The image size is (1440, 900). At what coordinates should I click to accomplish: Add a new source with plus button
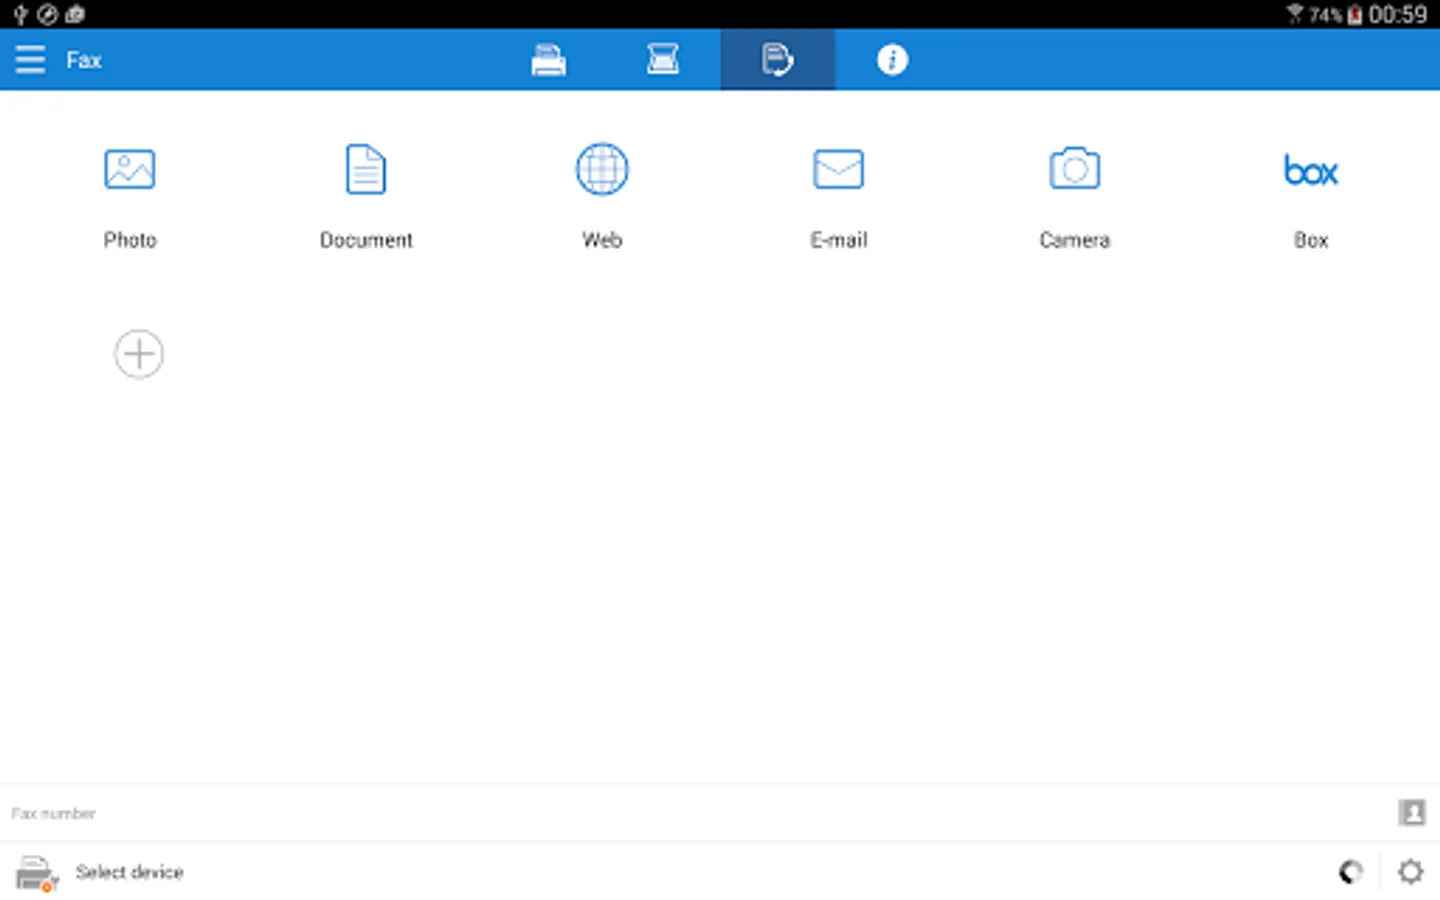[139, 354]
